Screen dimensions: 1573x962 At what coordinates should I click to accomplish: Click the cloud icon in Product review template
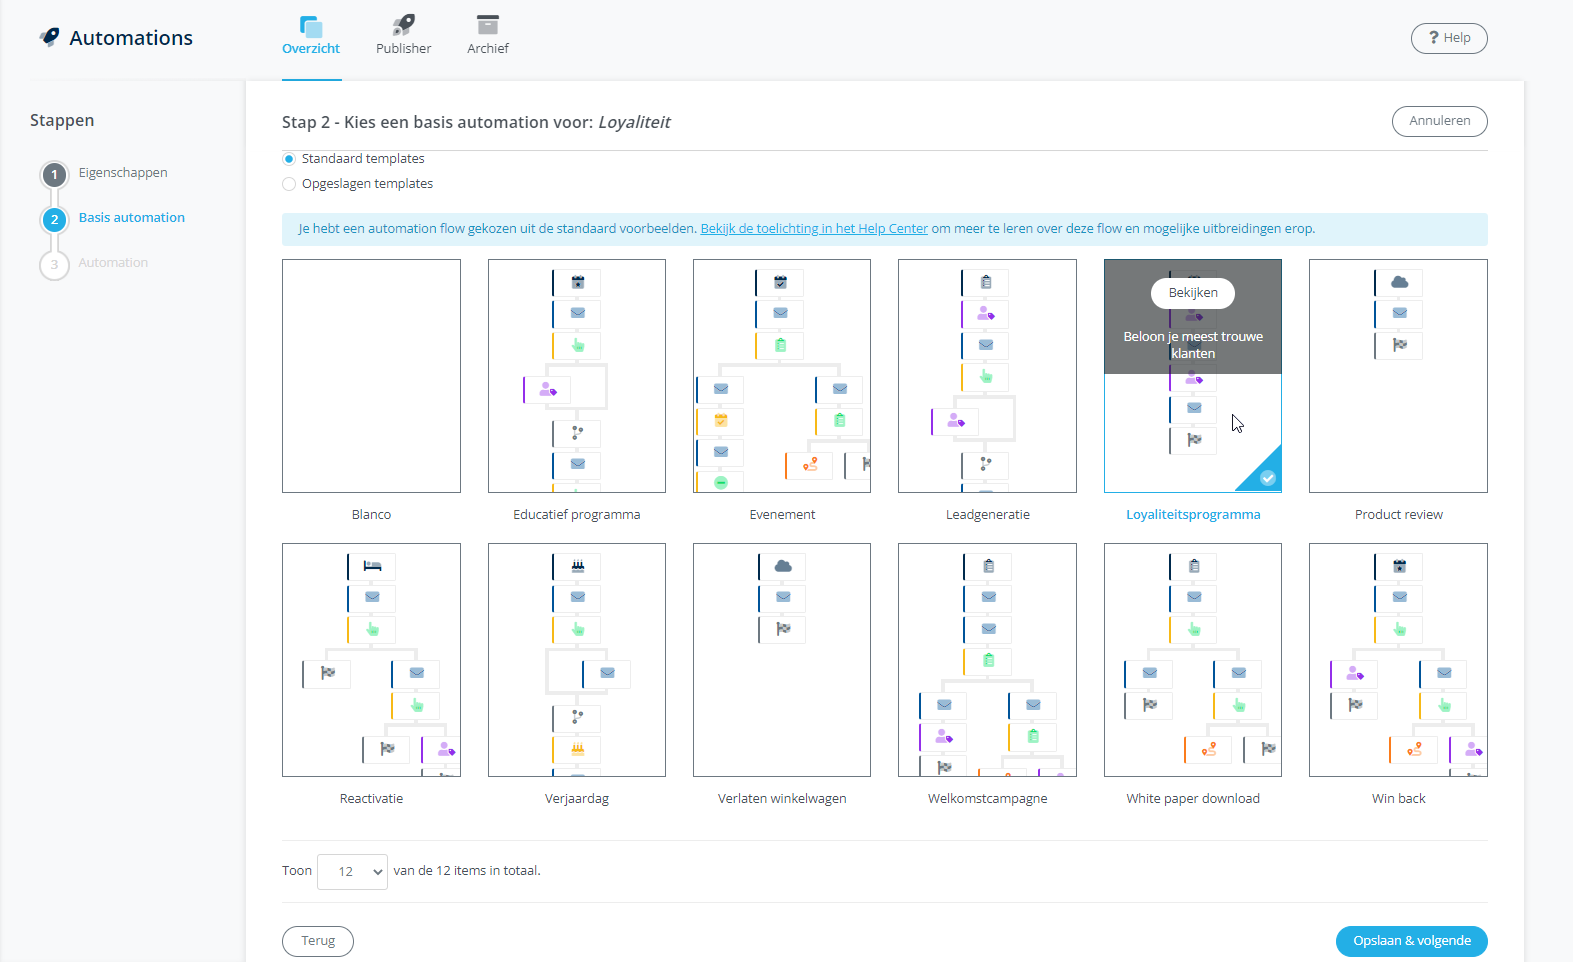(x=1399, y=283)
